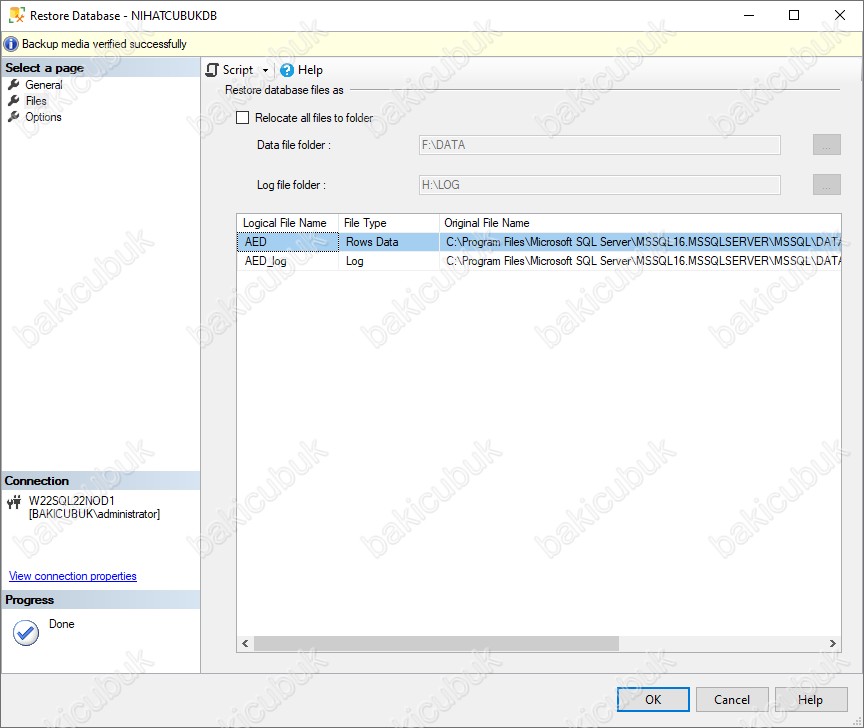Select the AED logical file row
The height and width of the screenshot is (728, 864).
pyautogui.click(x=539, y=242)
